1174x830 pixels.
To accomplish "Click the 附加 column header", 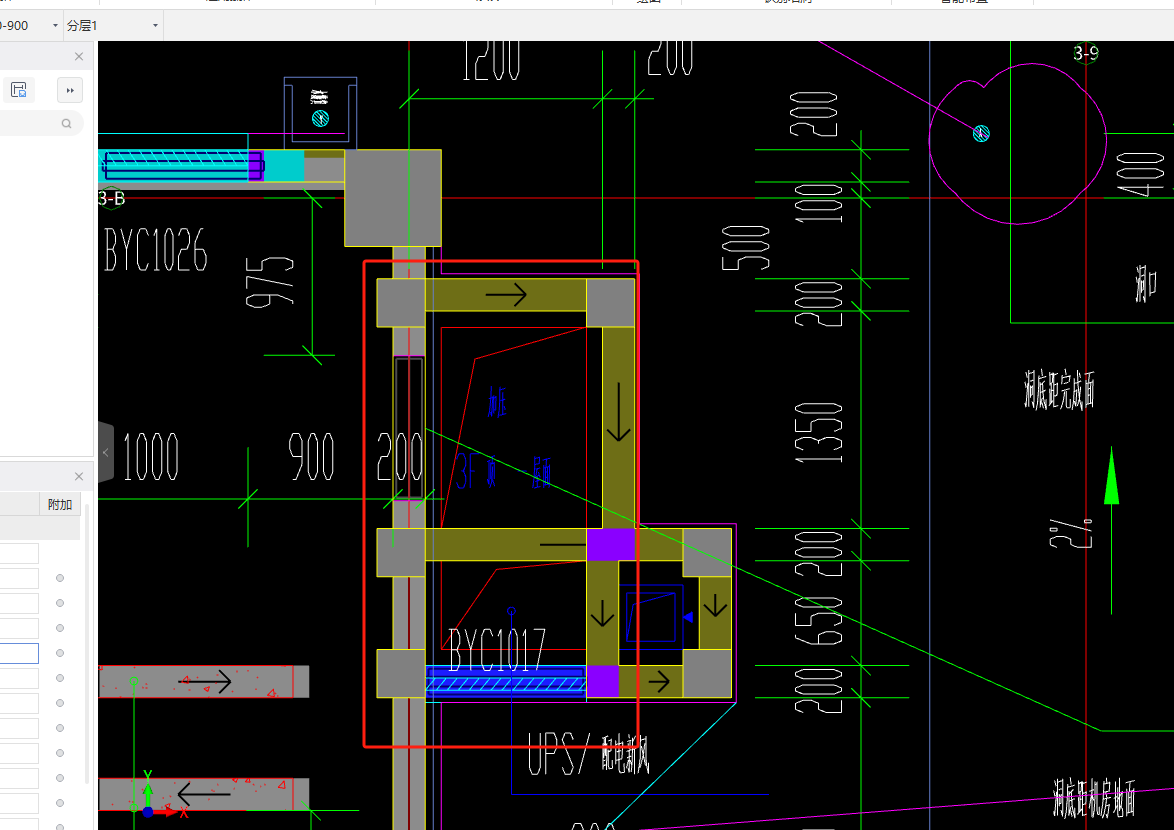I will [x=59, y=504].
